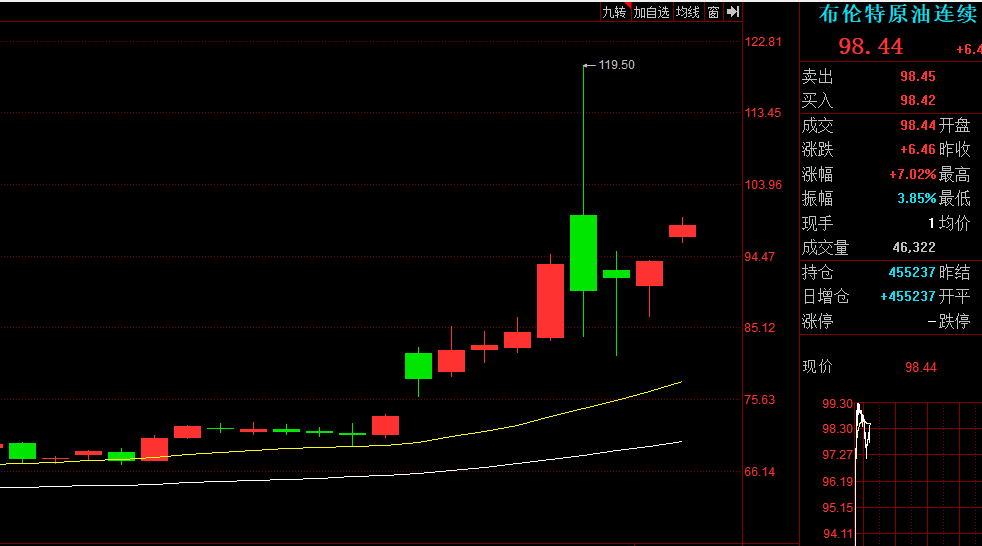Click the 103.96 price axis label
This screenshot has width=982, height=546.
tap(763, 185)
